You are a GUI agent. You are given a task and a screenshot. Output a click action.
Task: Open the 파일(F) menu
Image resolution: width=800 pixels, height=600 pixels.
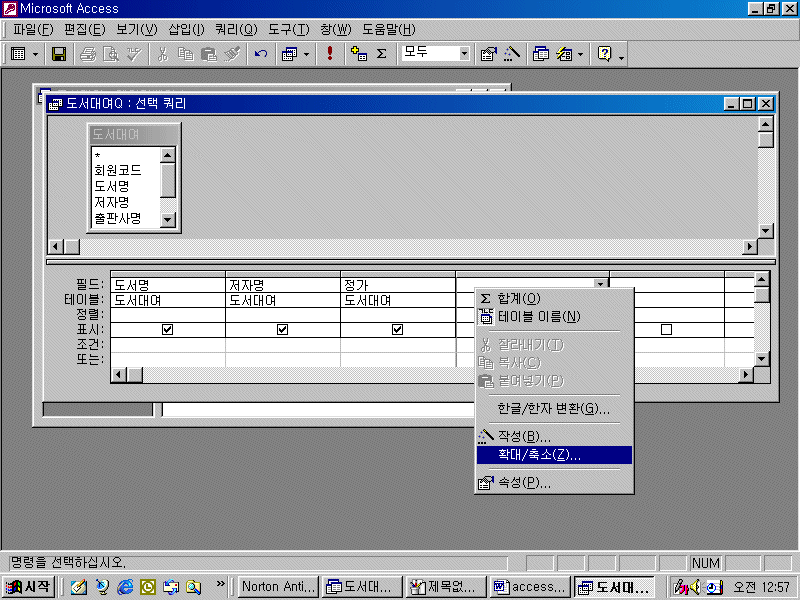(33, 30)
